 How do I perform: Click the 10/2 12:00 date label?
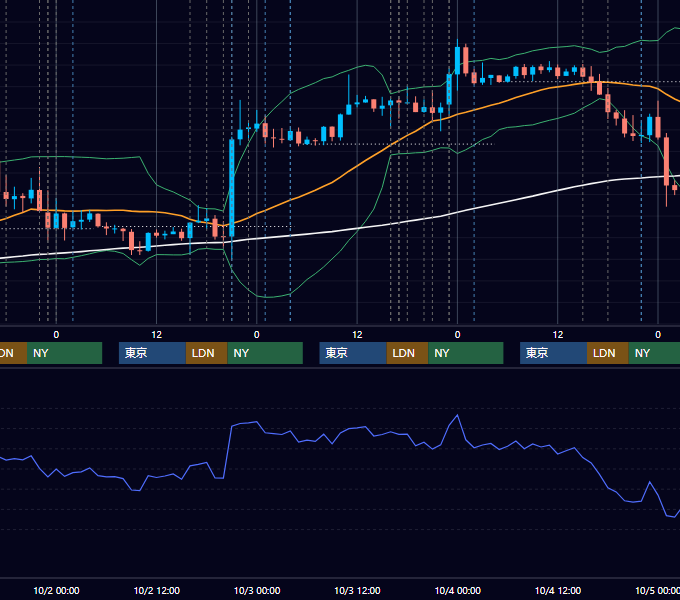(x=157, y=590)
